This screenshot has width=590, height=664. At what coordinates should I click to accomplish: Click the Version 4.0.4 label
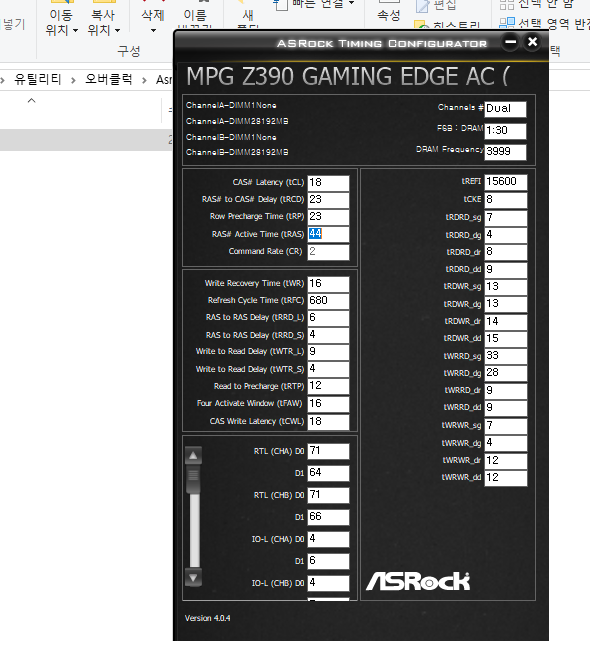(208, 618)
